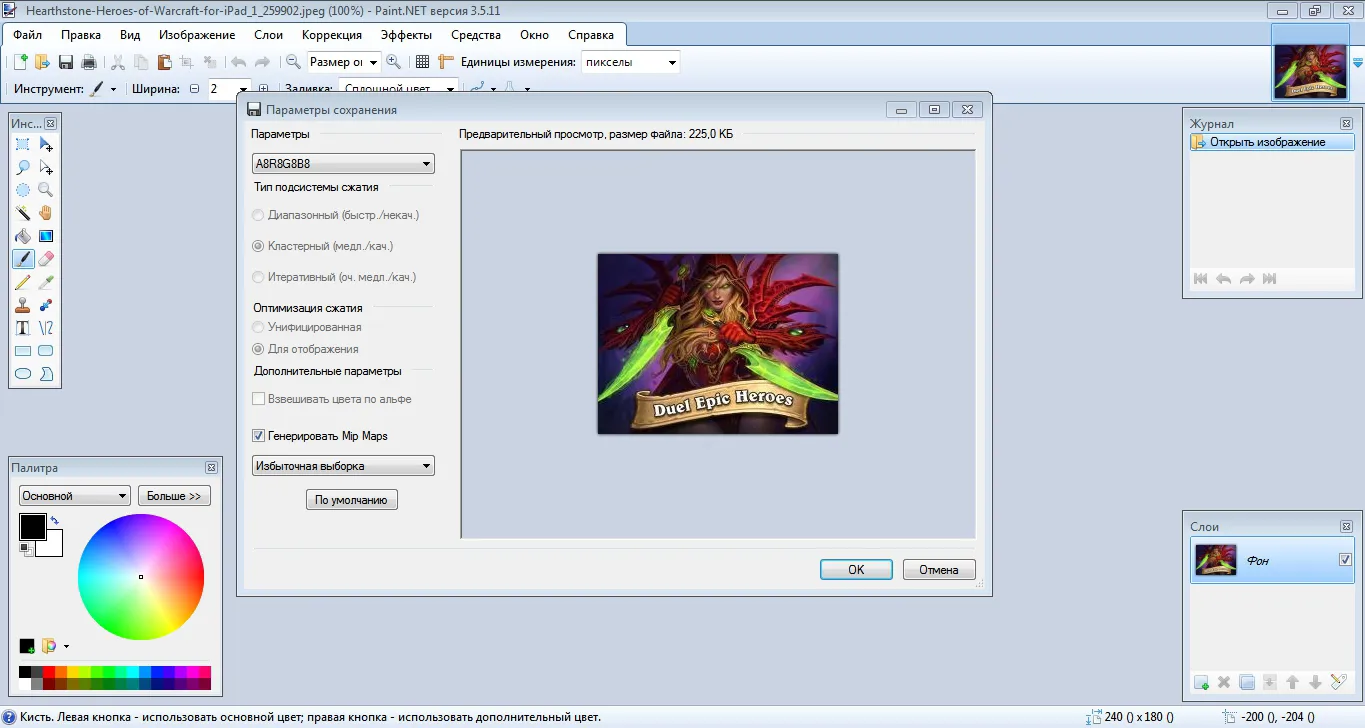This screenshot has height=728, width=1365.
Task: Select the Paintbrush tool in Tools panel
Action: 23,259
